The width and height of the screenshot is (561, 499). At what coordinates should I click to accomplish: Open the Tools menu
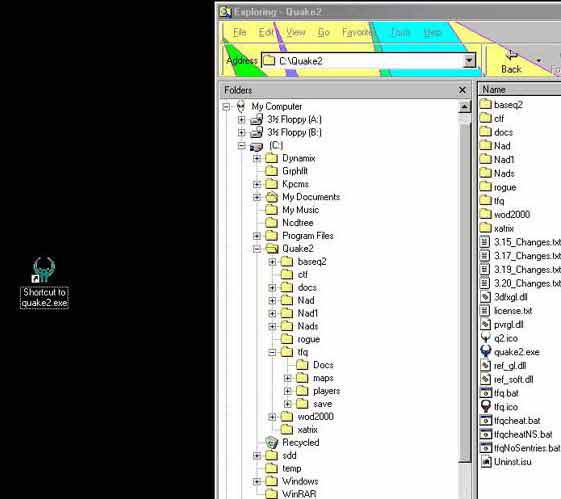coord(400,33)
